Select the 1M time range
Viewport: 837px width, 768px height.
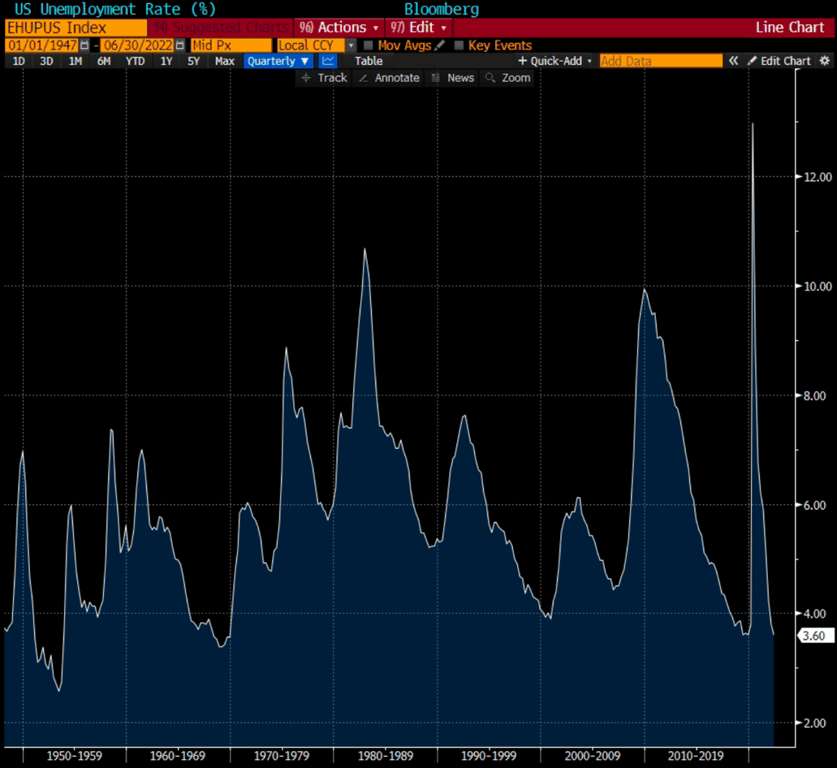(x=75, y=61)
